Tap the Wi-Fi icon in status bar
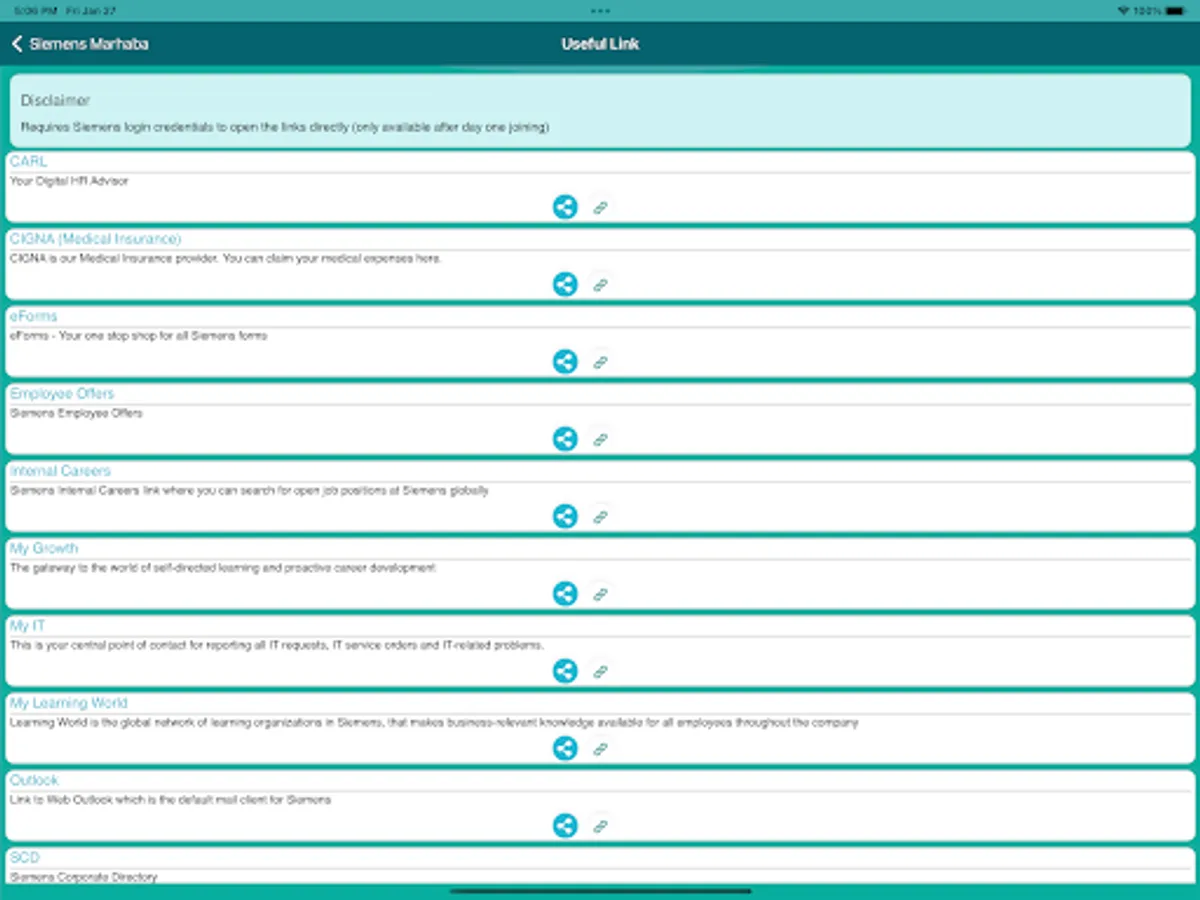This screenshot has height=900, width=1200. point(1124,10)
